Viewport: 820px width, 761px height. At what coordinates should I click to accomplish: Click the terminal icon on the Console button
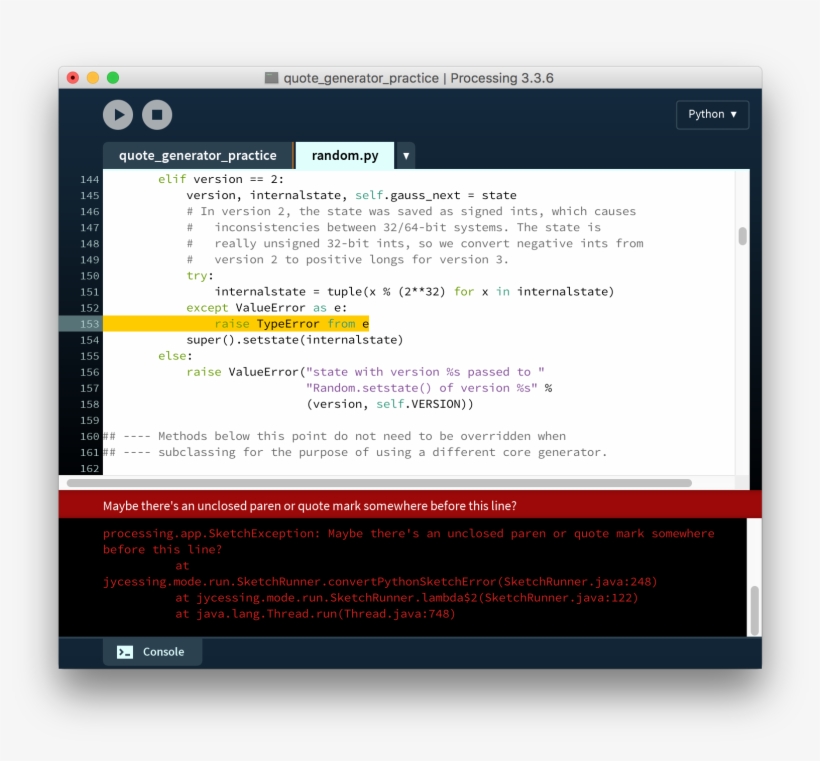pyautogui.click(x=123, y=651)
